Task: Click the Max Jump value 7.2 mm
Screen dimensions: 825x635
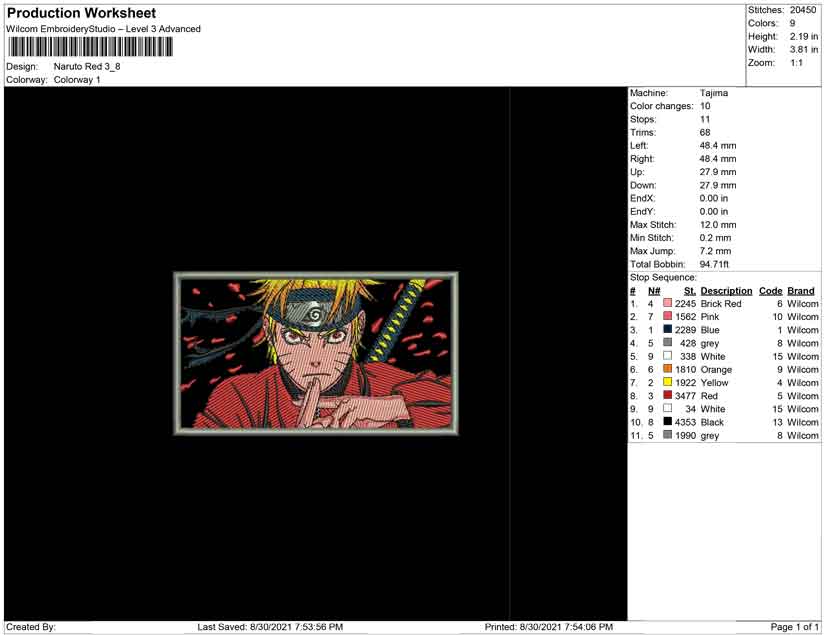Action: pos(716,251)
